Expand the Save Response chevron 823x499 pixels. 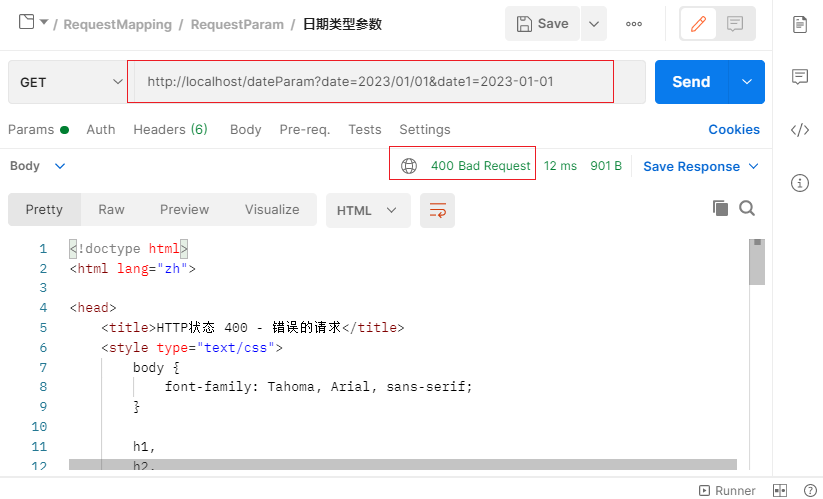pos(754,166)
